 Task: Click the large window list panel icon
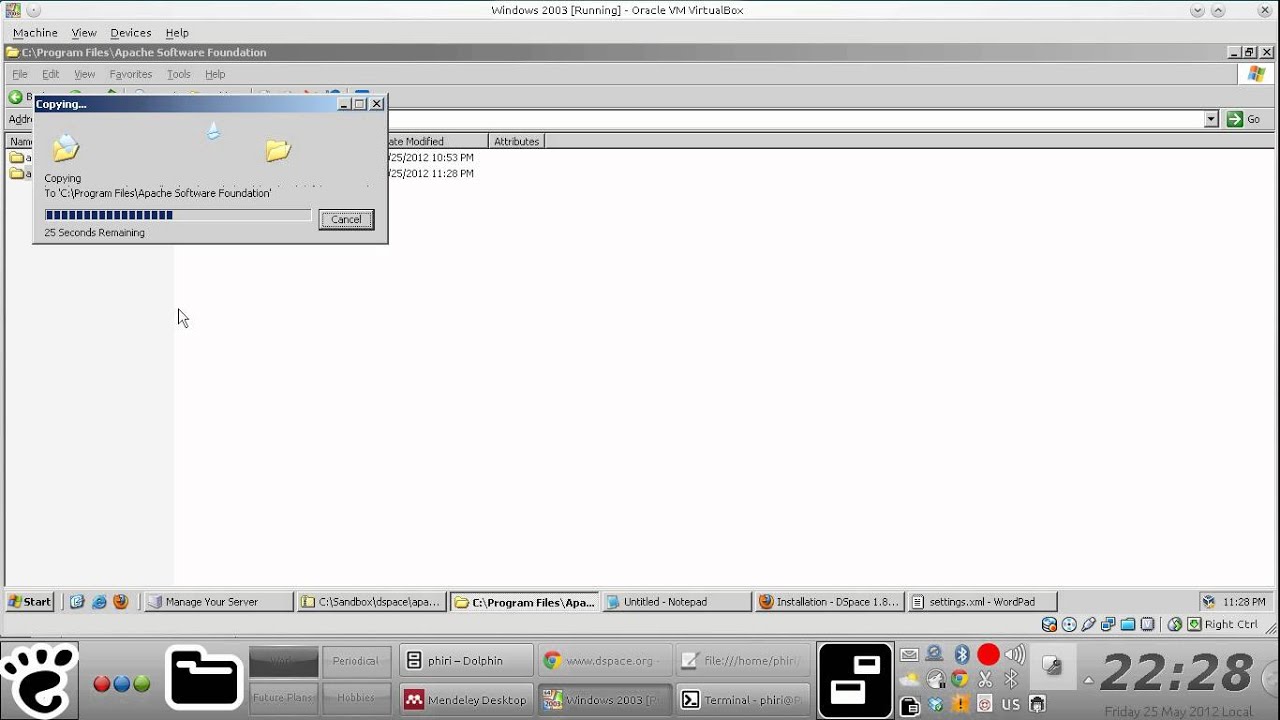[x=855, y=681]
